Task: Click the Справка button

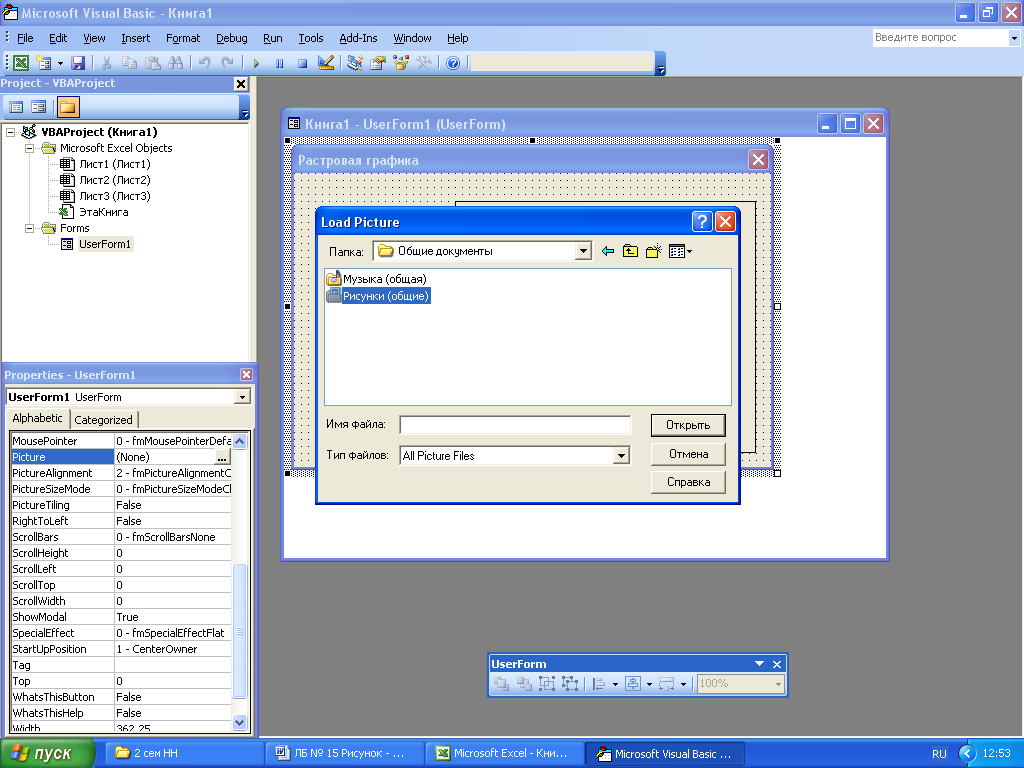Action: click(688, 482)
